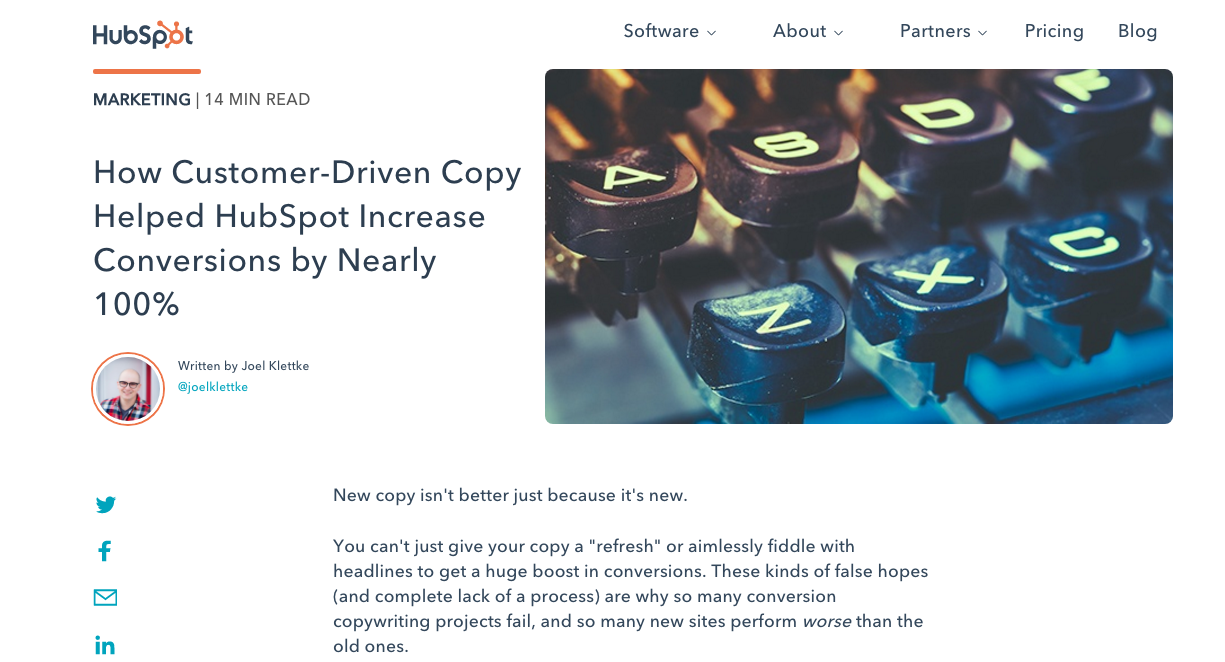Viewport: 1225px width, 662px height.
Task: Share the article via LinkedIn icon
Action: point(105,645)
